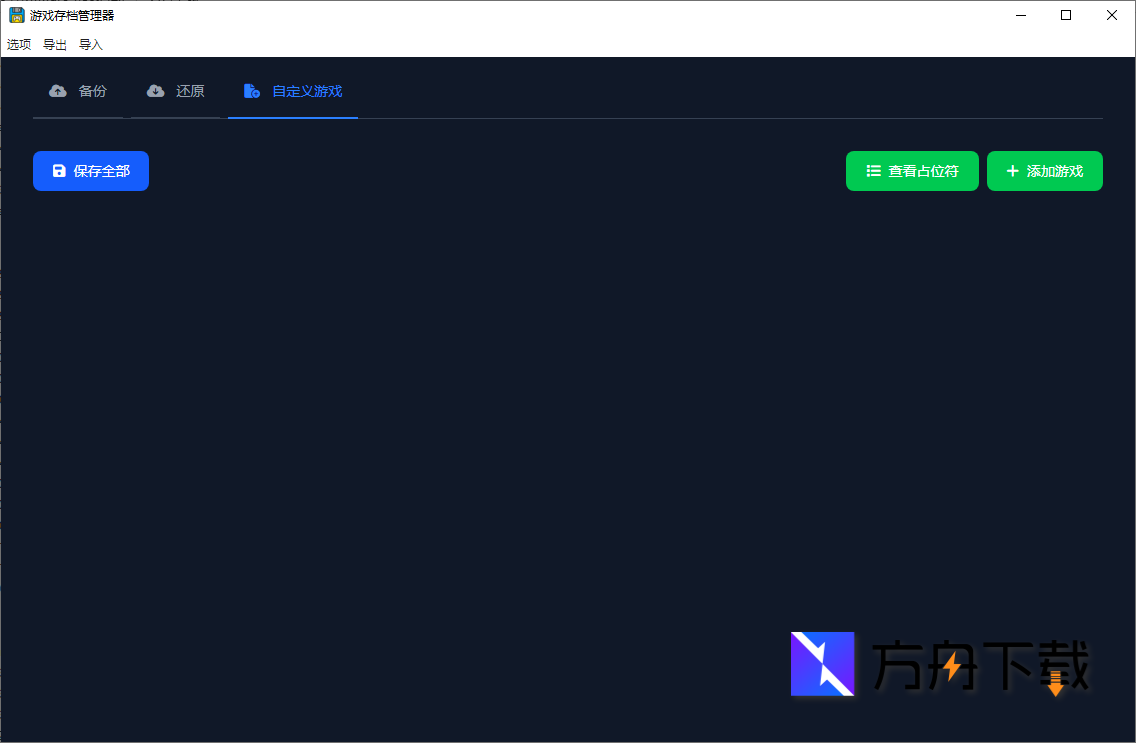Click the application icon in the title bar
The image size is (1136, 743).
tap(14, 15)
